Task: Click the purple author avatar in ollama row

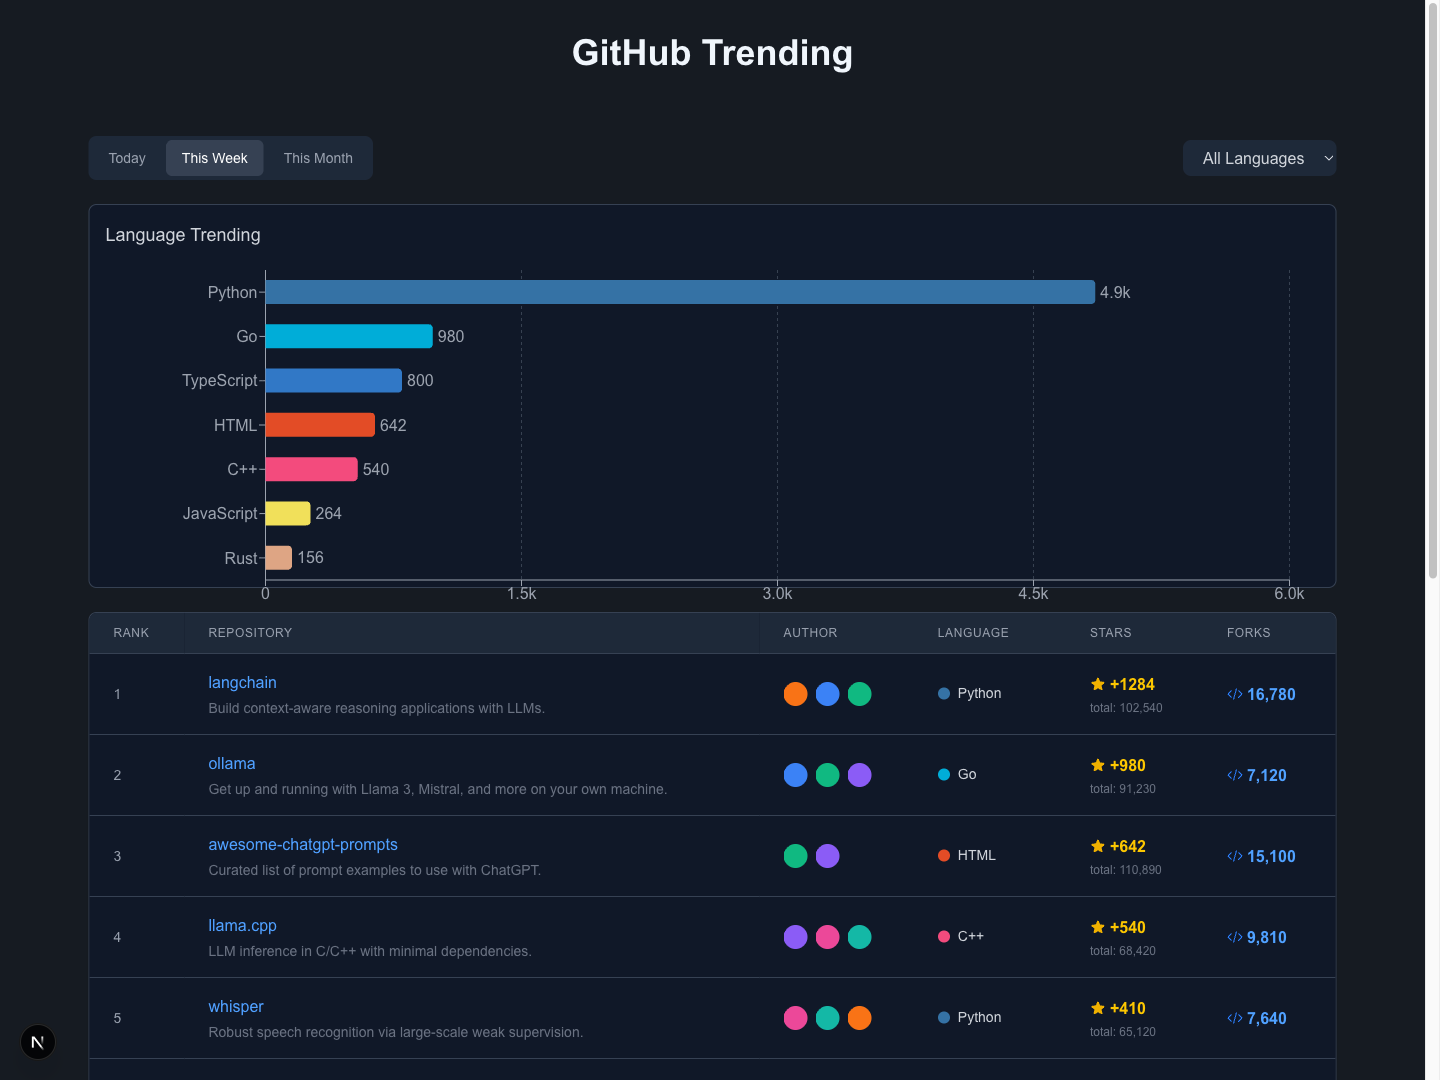Action: [860, 775]
